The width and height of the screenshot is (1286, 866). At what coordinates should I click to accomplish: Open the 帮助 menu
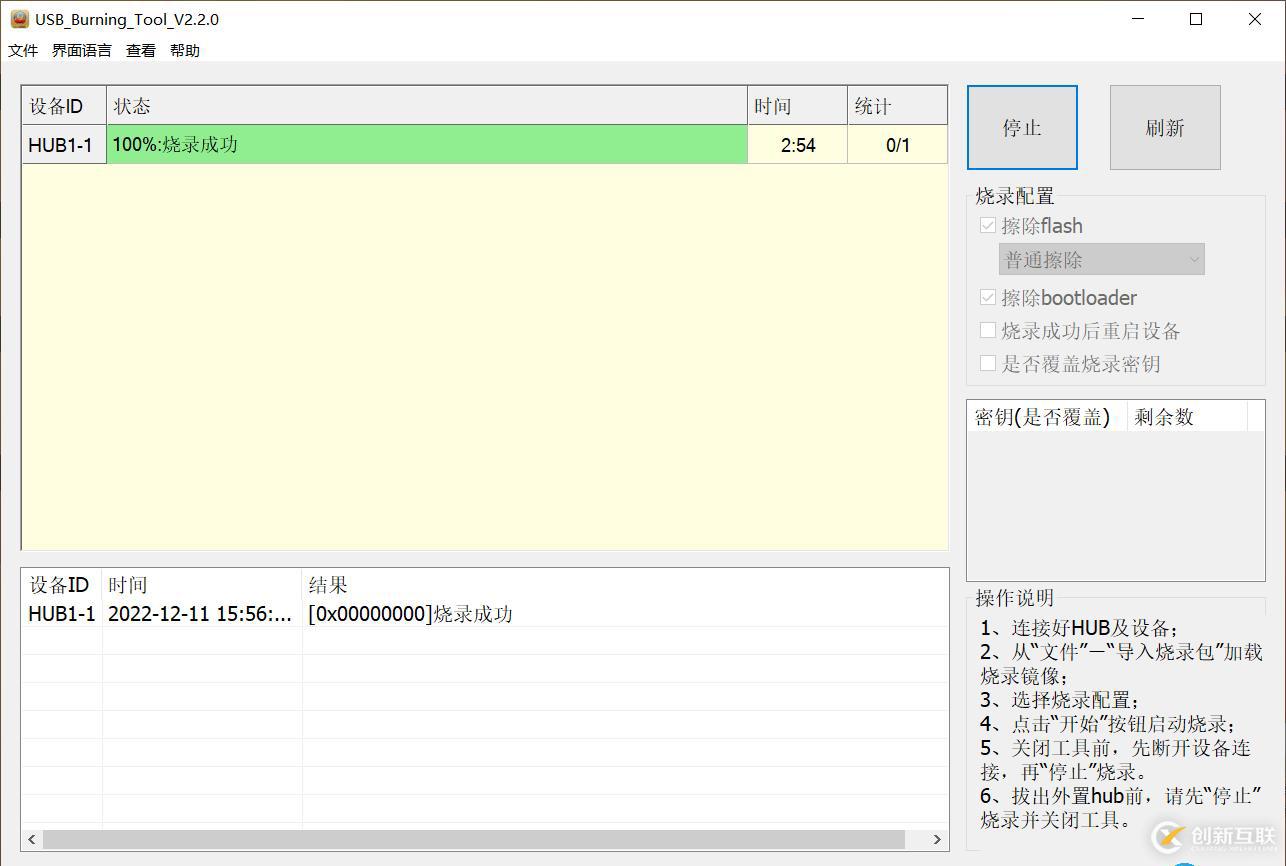[x=185, y=50]
